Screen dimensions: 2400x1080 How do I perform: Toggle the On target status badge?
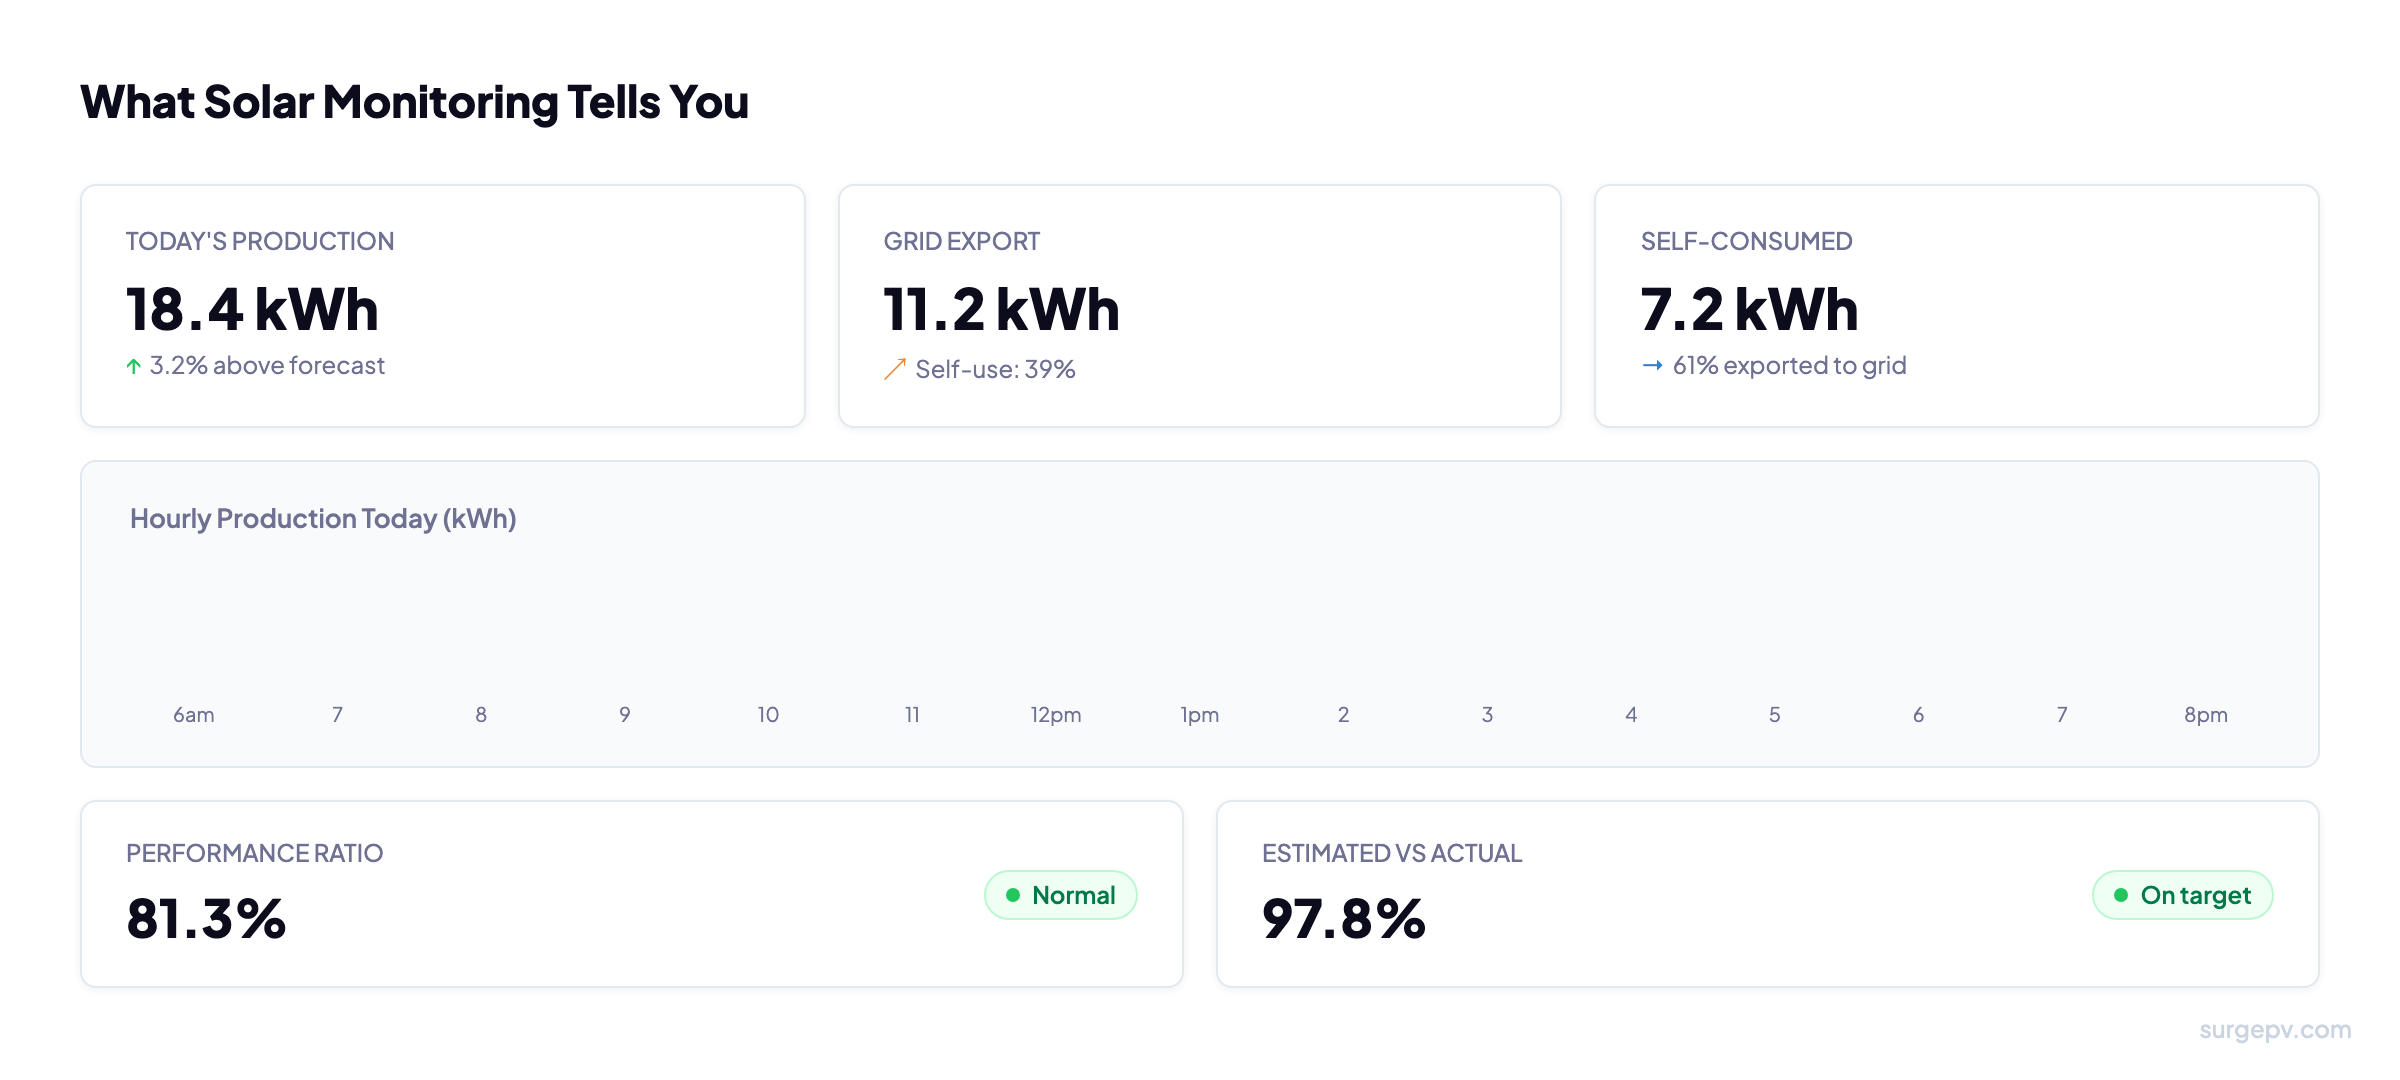[2183, 895]
